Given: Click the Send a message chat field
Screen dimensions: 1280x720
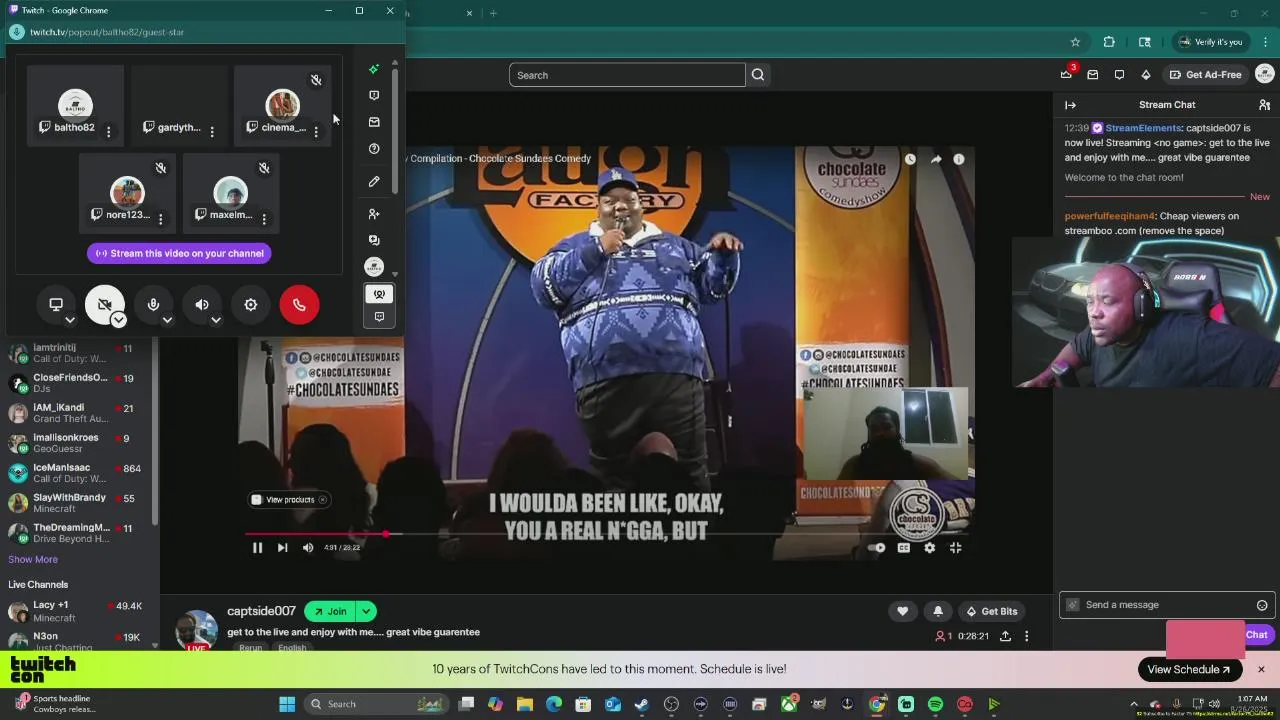Looking at the screenshot, I should click(x=1166, y=605).
